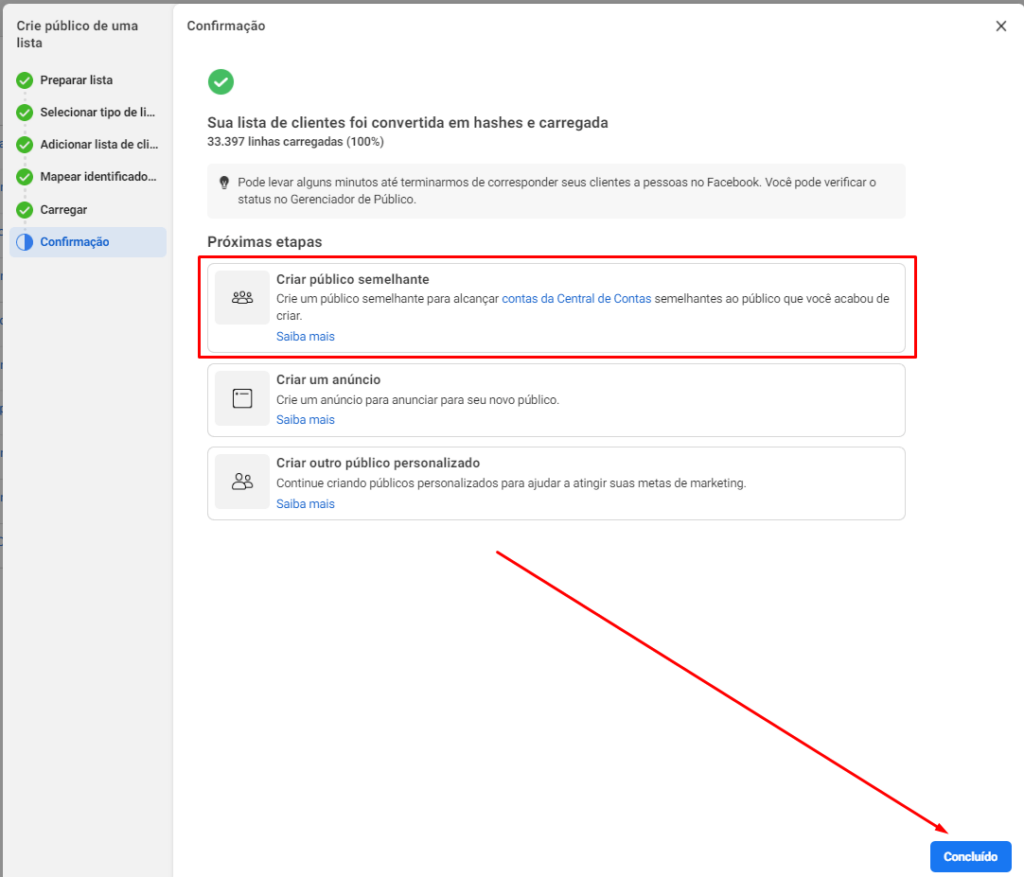The image size is (1024, 877).
Task: Click the Gerenciador de Público tip text
Action: [556, 191]
